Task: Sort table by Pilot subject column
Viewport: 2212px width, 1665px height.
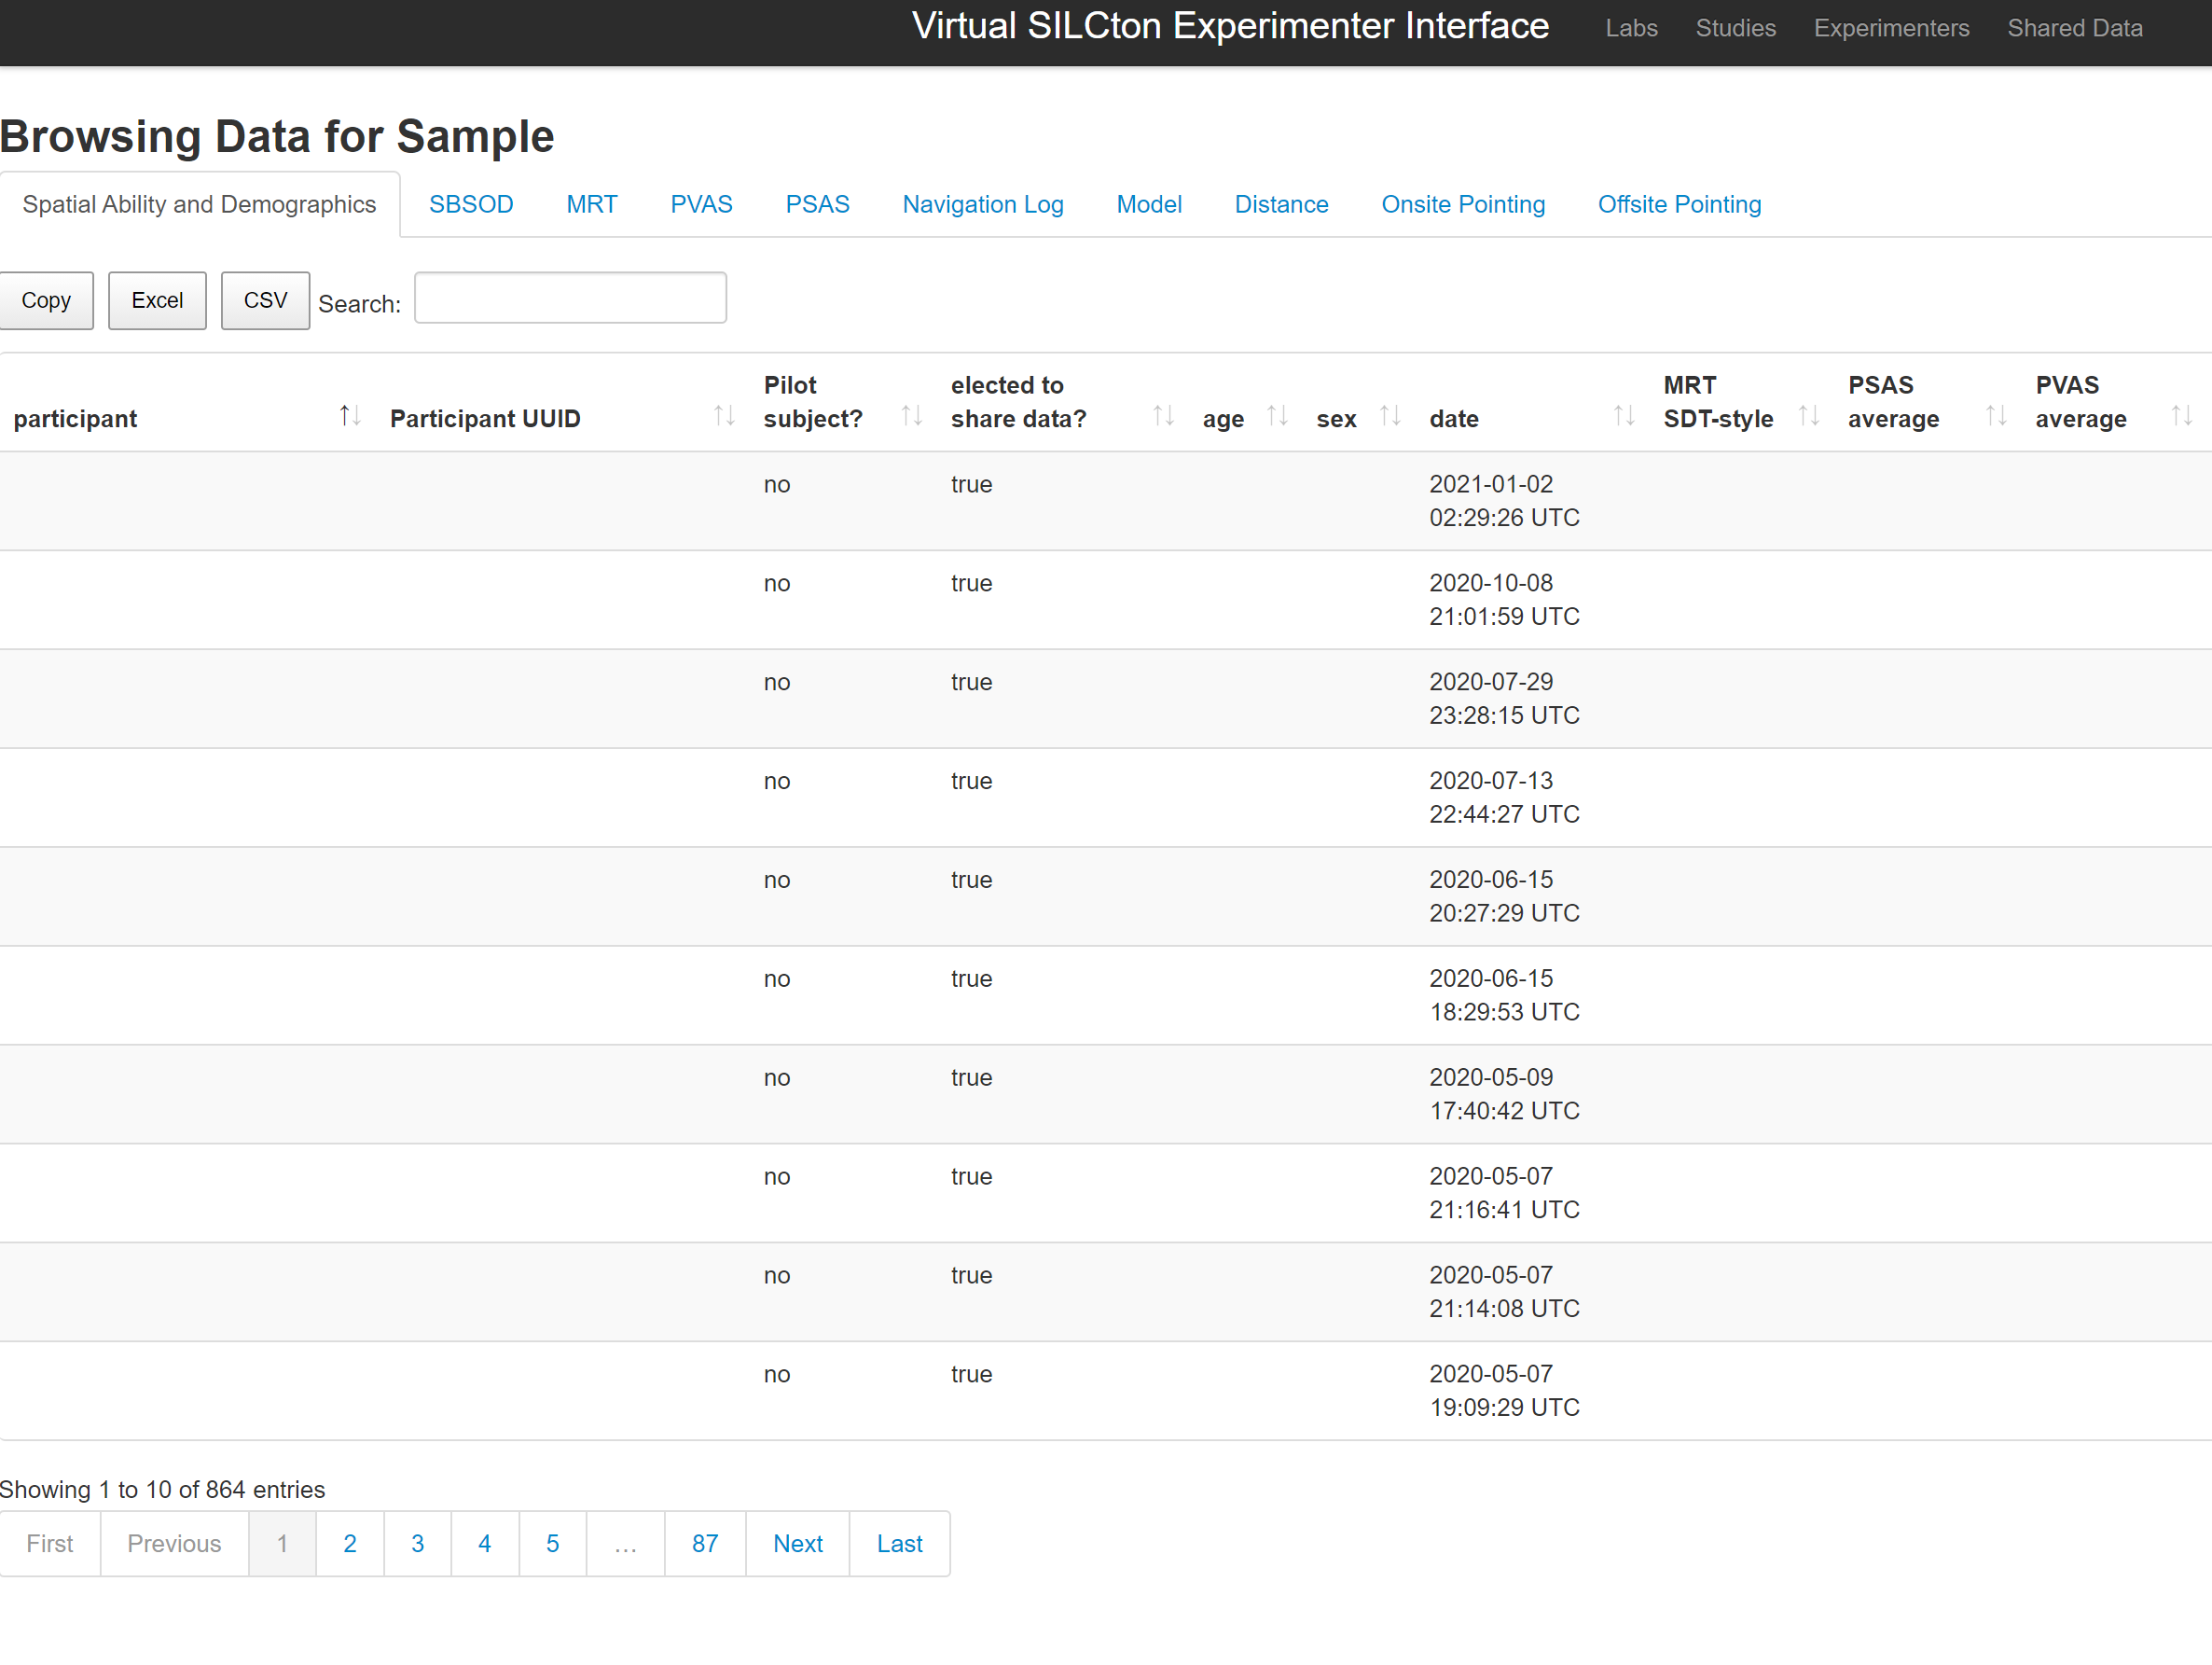Action: pyautogui.click(x=911, y=415)
